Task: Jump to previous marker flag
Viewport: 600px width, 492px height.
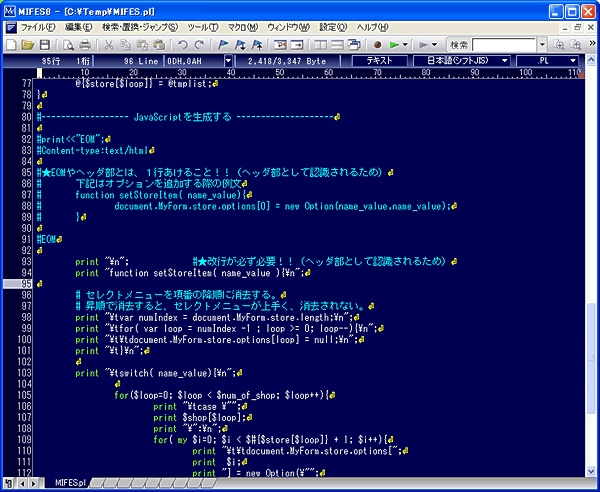Action: pos(257,45)
